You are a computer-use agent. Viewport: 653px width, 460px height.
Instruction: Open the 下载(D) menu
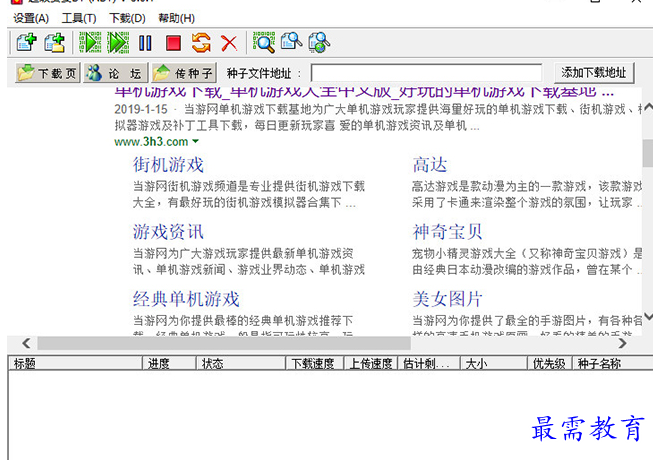coord(127,18)
